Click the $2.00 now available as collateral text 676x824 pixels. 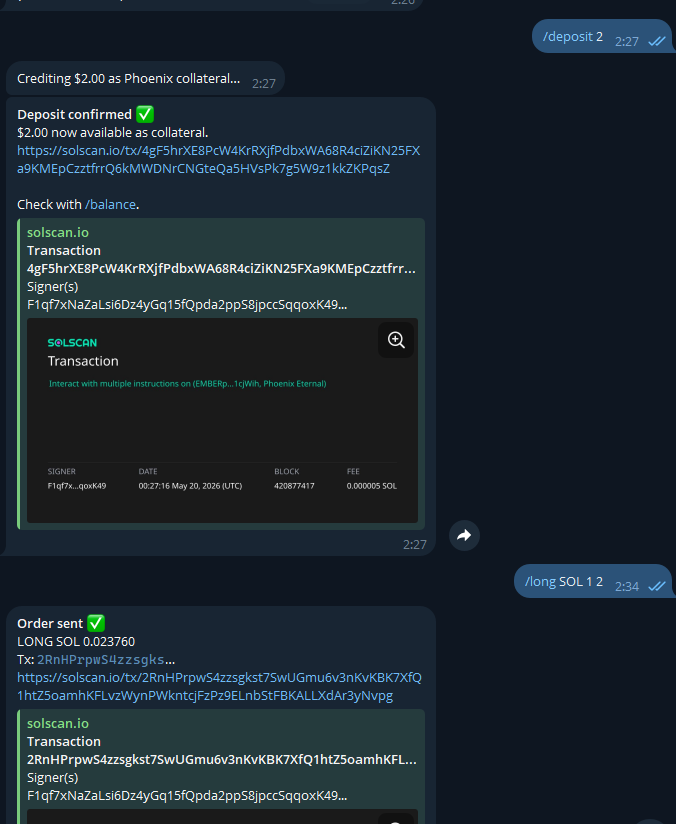click(x=112, y=132)
